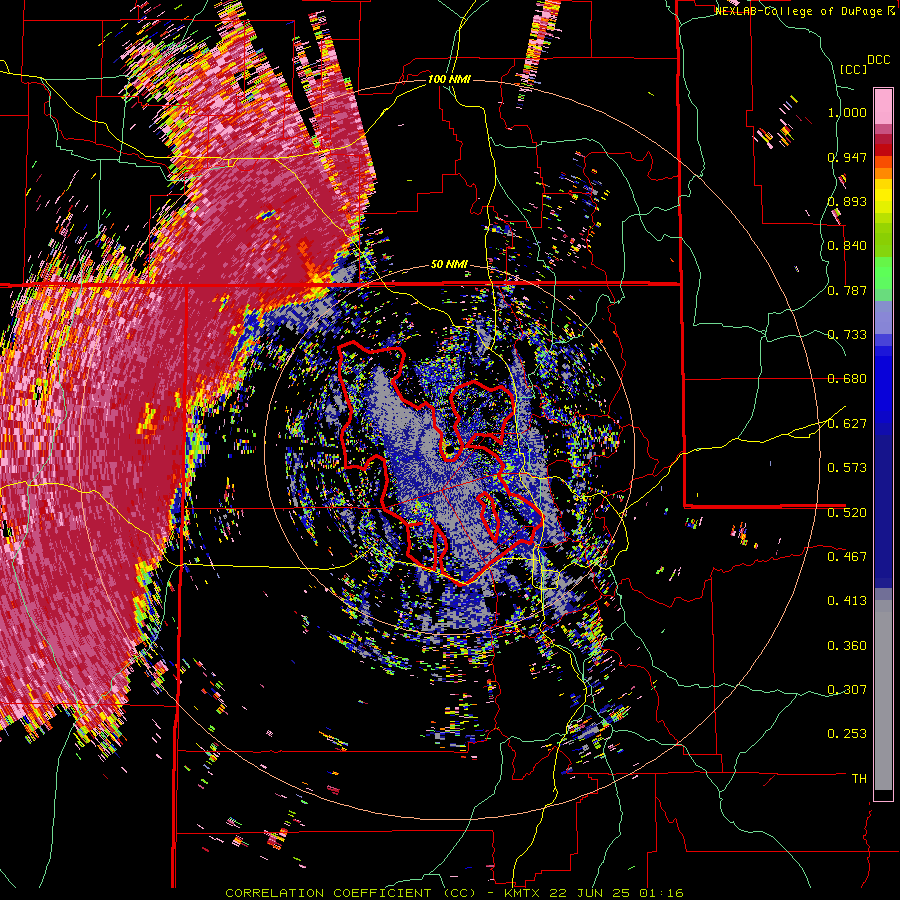
Task: Select the 0.253 legend value
Action: pos(847,734)
